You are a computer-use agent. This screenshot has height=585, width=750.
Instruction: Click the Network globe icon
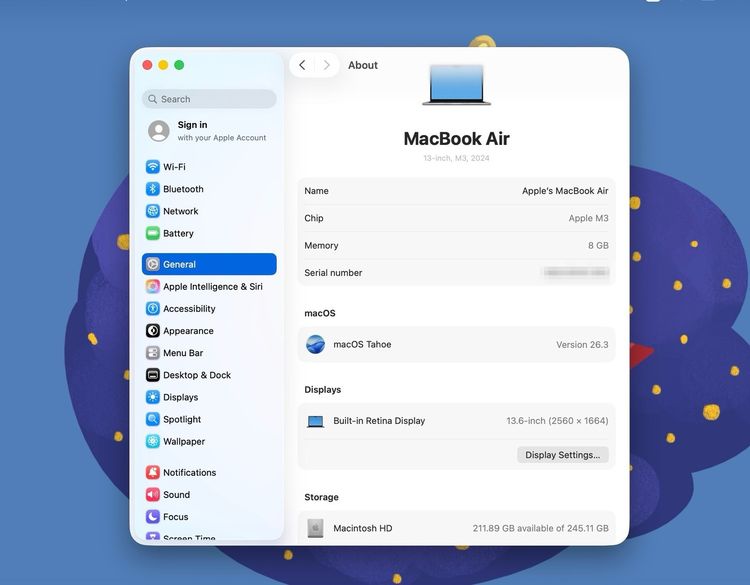[153, 211]
